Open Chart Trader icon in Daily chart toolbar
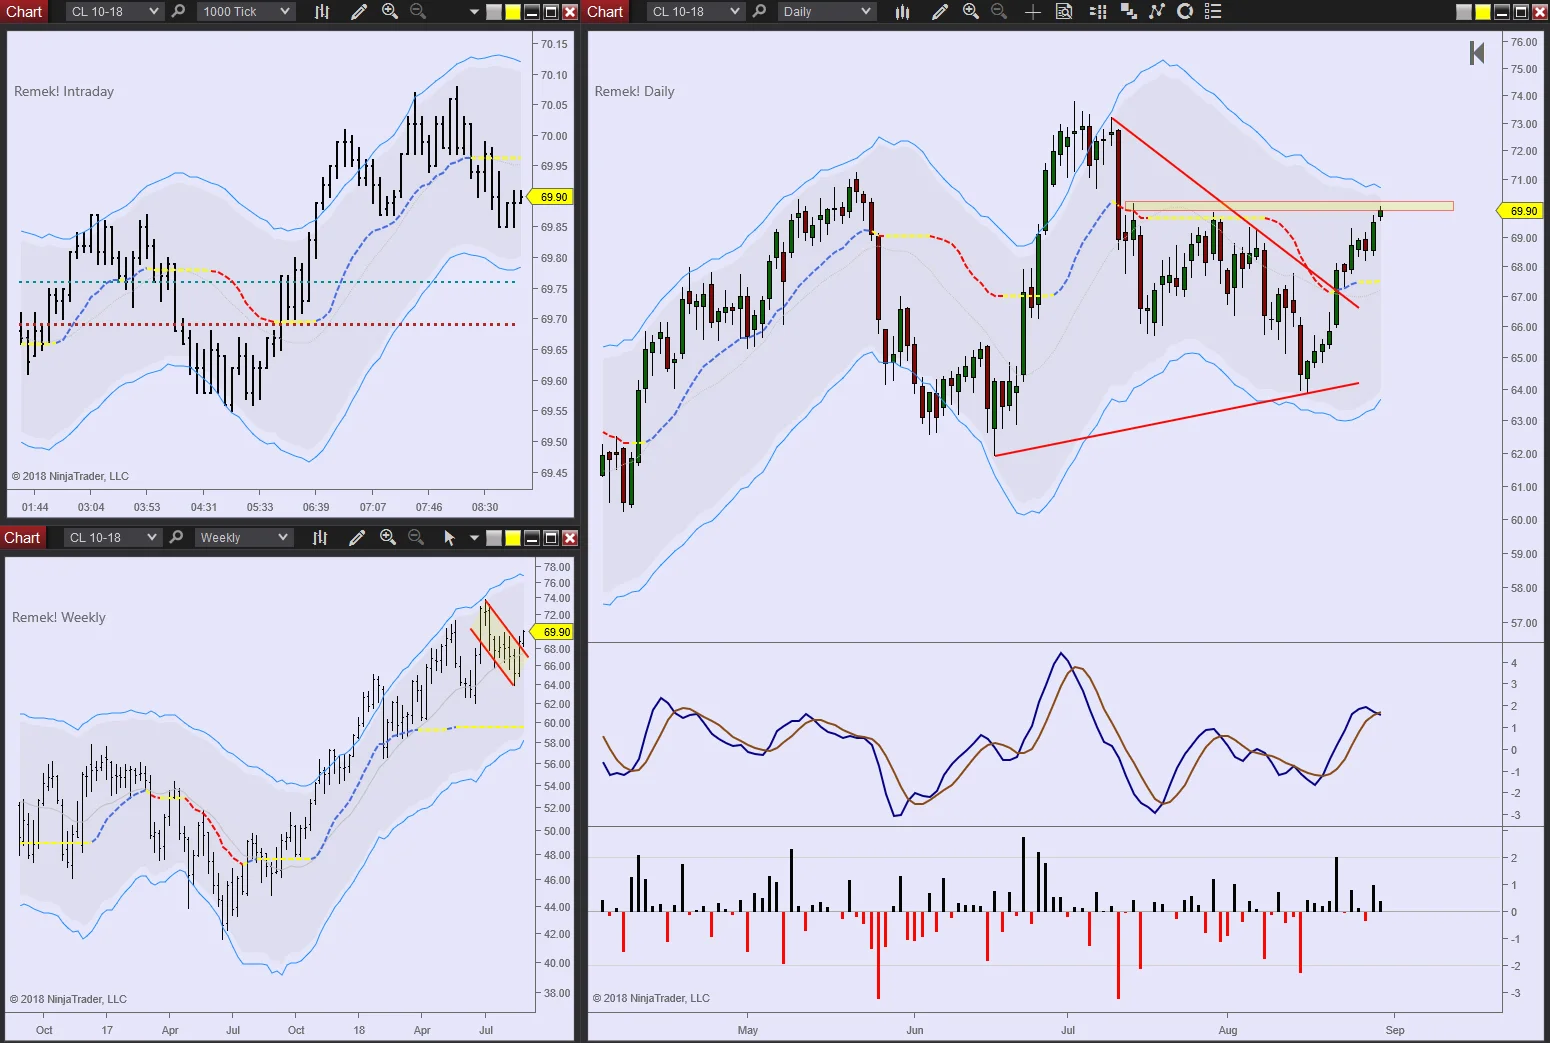Screen dimensions: 1550x1043 [x=1098, y=12]
